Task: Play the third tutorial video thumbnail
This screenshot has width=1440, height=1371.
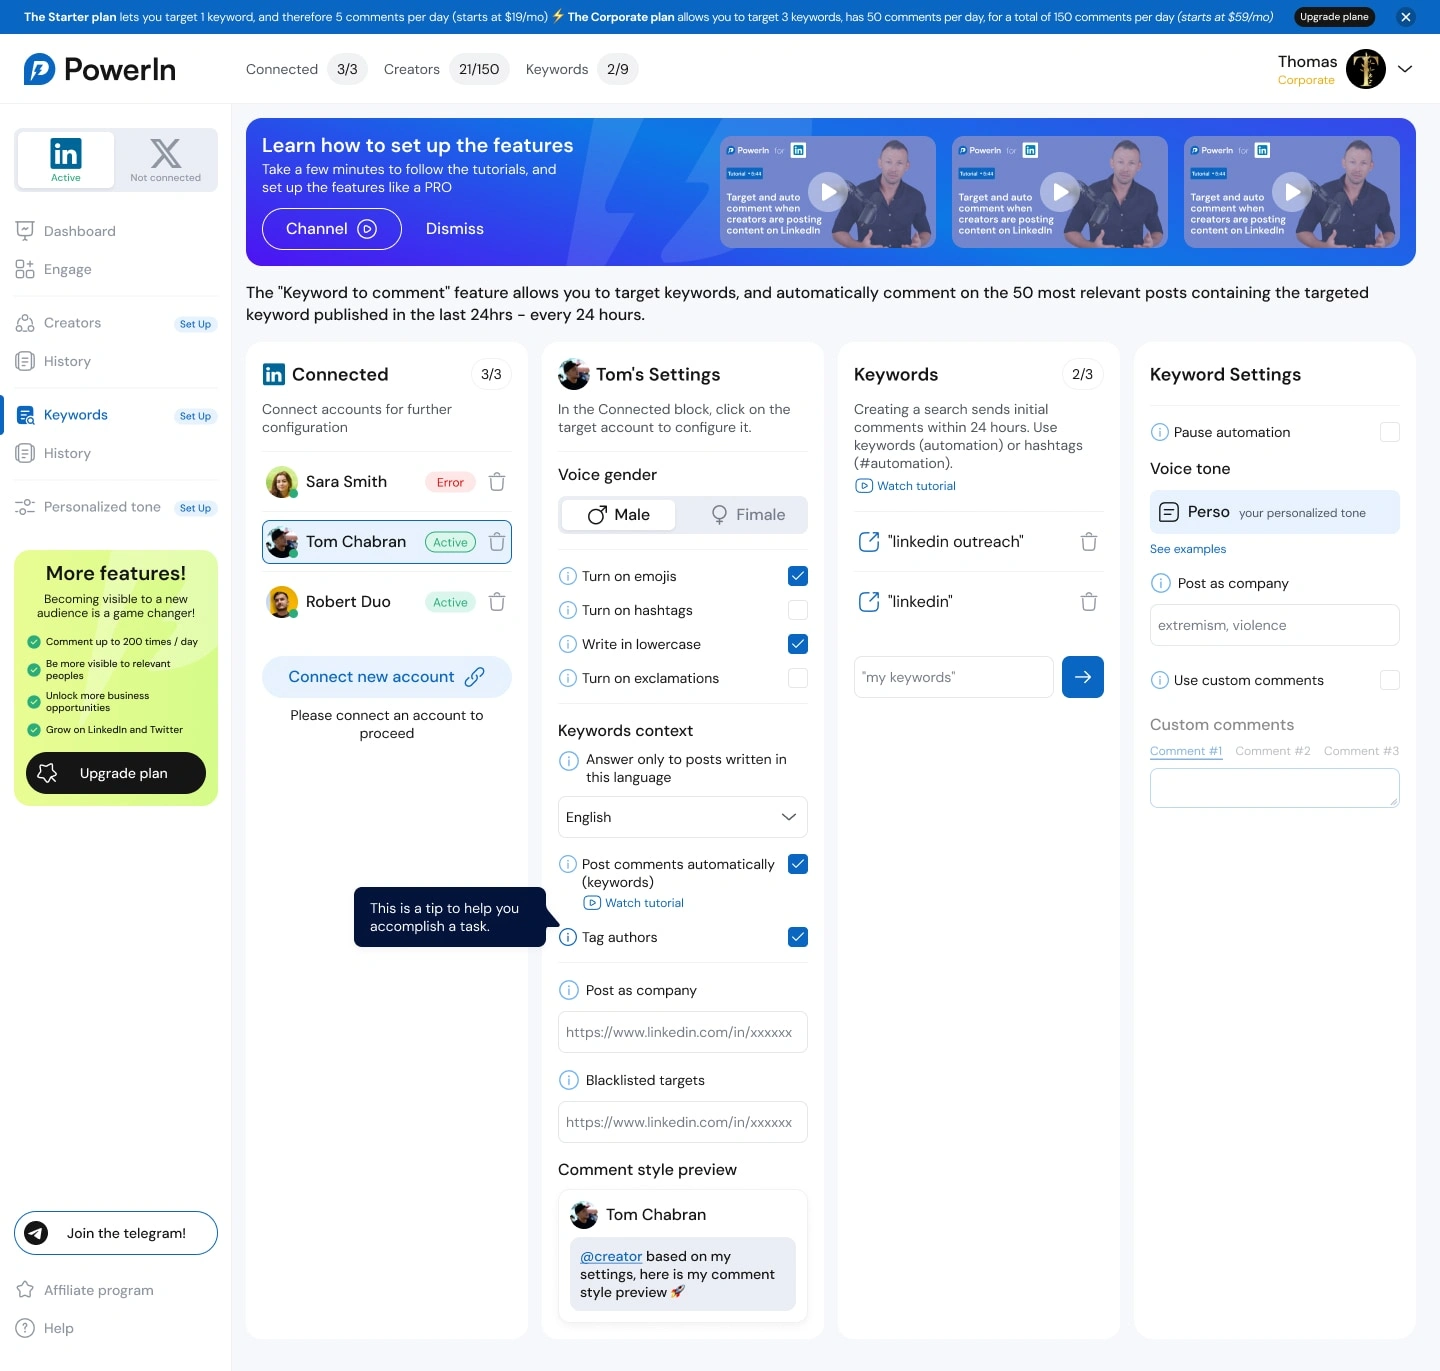Action: click(x=1292, y=191)
